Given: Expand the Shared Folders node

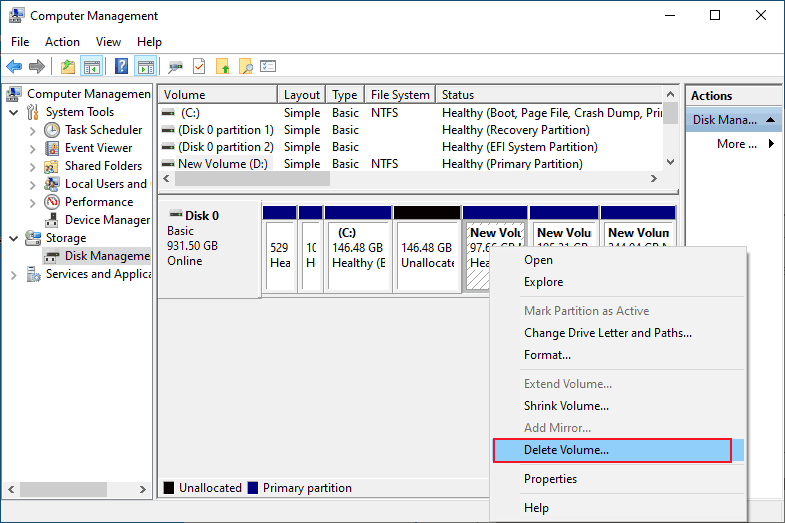Looking at the screenshot, I should [x=33, y=167].
